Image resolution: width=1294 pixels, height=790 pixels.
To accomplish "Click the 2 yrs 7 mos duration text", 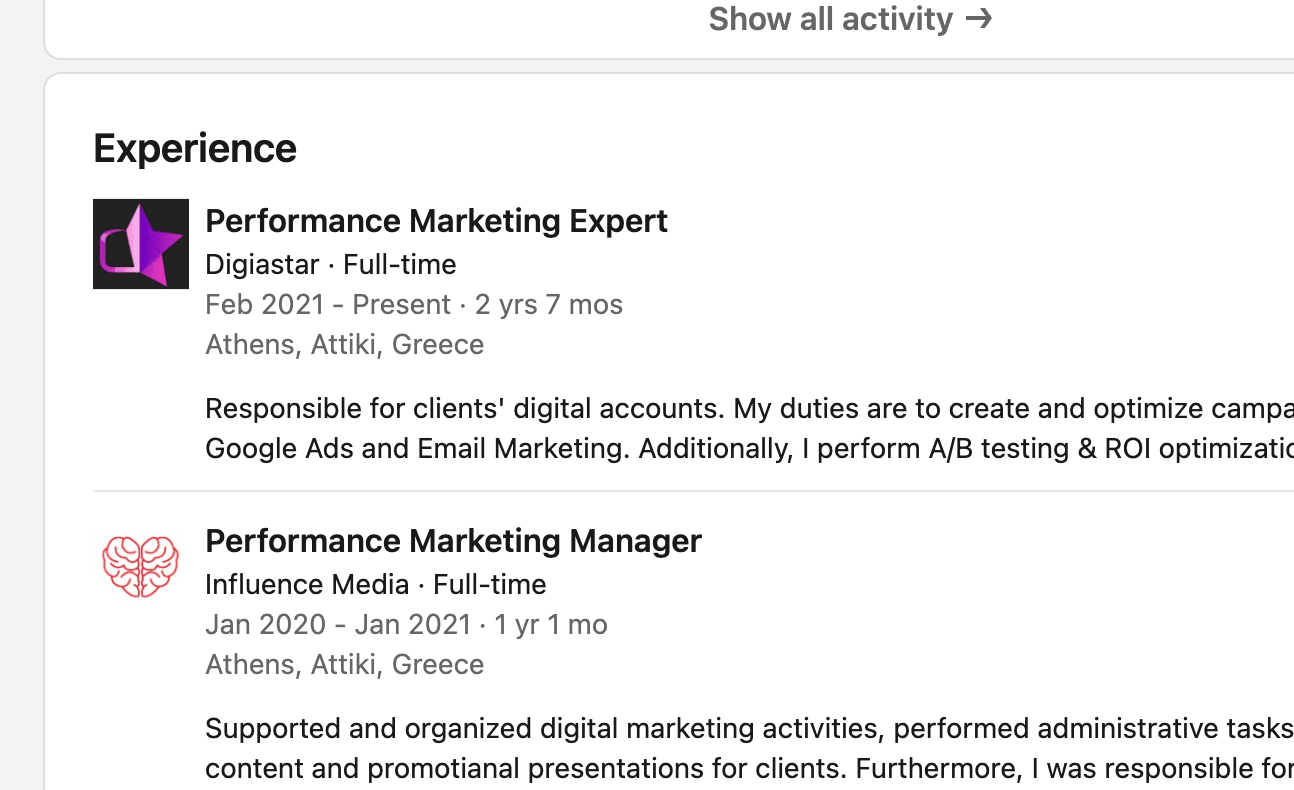I will click(x=549, y=304).
